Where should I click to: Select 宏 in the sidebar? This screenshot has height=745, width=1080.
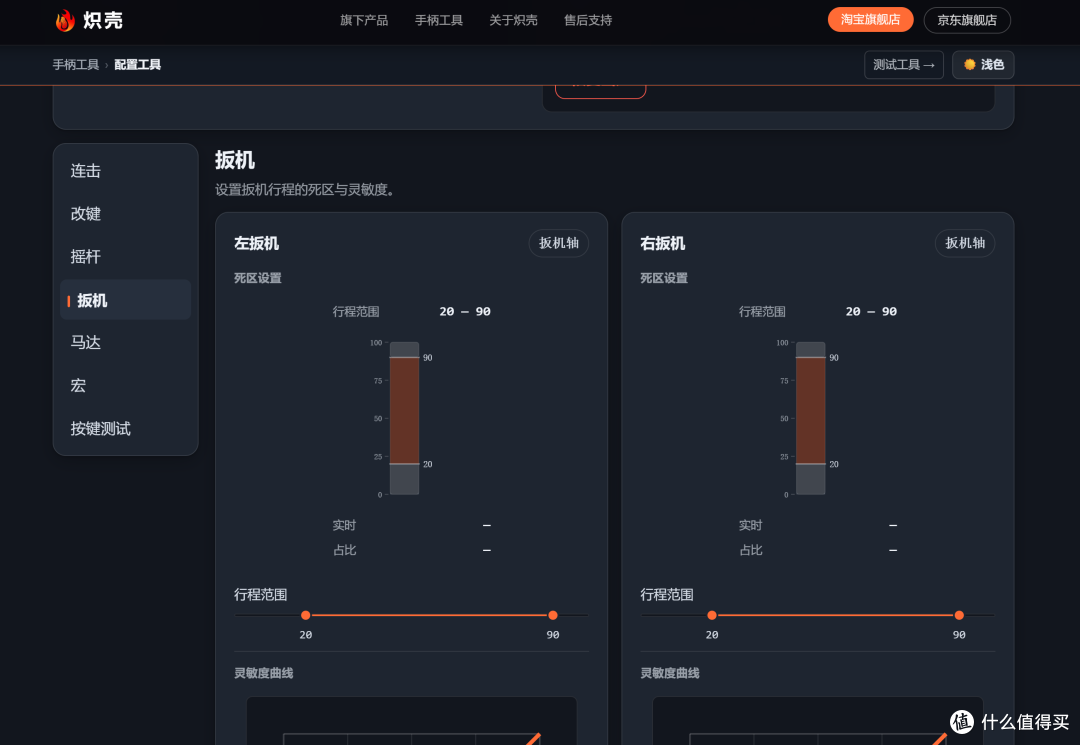point(125,386)
